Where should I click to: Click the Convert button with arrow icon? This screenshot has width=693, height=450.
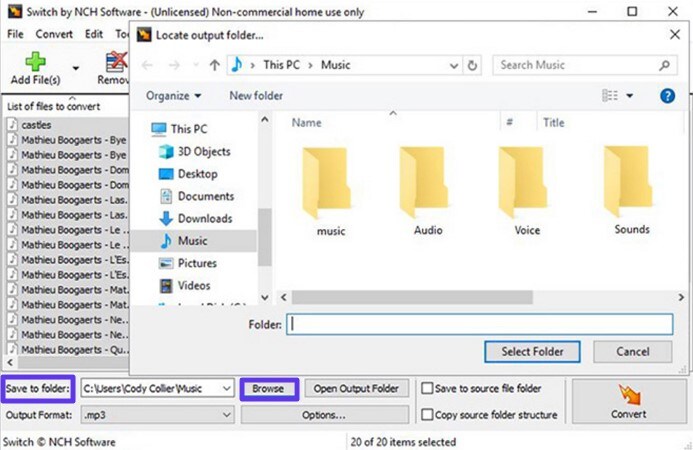(x=629, y=401)
